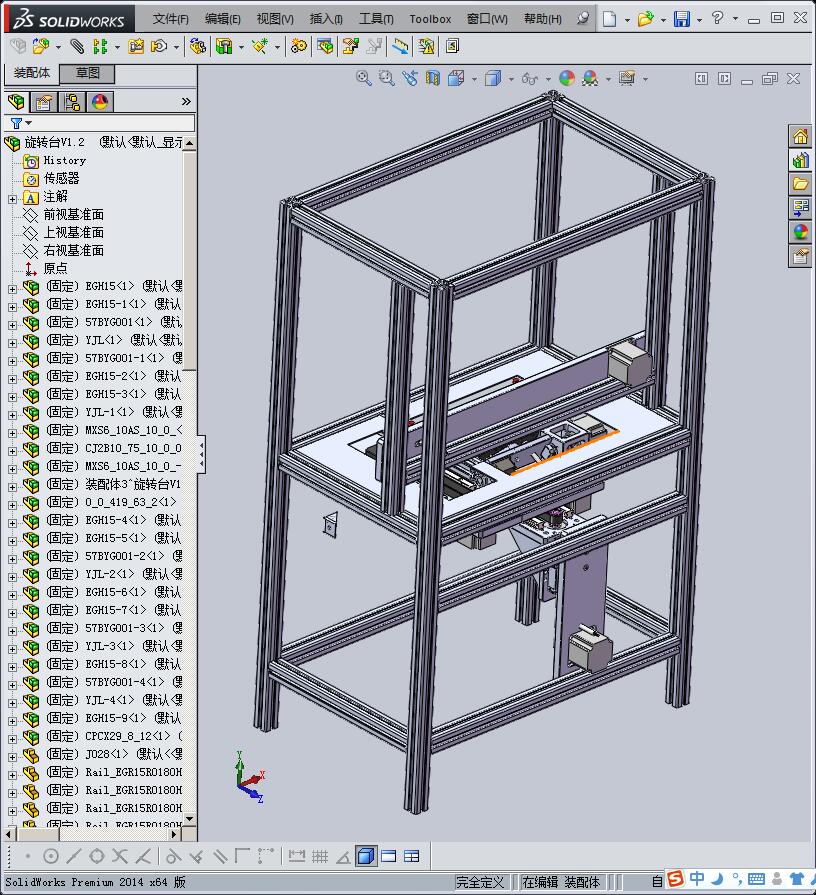Image resolution: width=816 pixels, height=895 pixels.
Task: Open the 视图(V) menu
Action: click(x=275, y=19)
